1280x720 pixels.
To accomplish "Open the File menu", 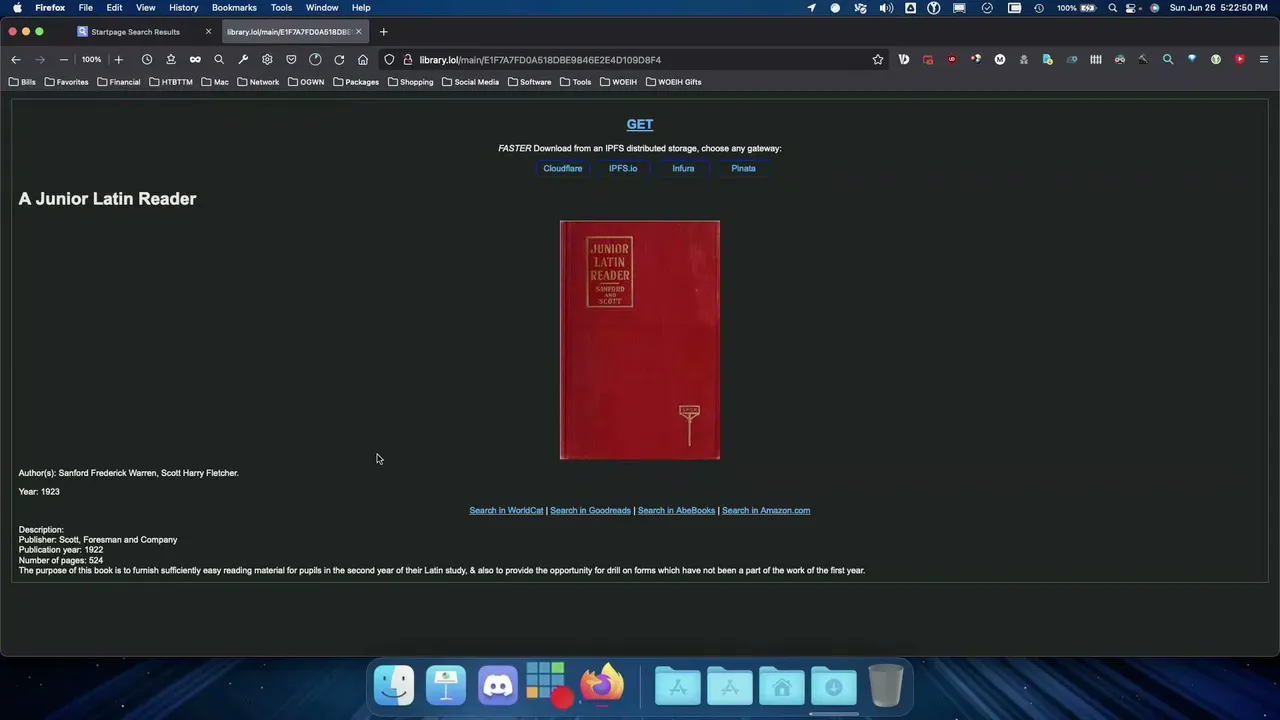I will pyautogui.click(x=86, y=8).
